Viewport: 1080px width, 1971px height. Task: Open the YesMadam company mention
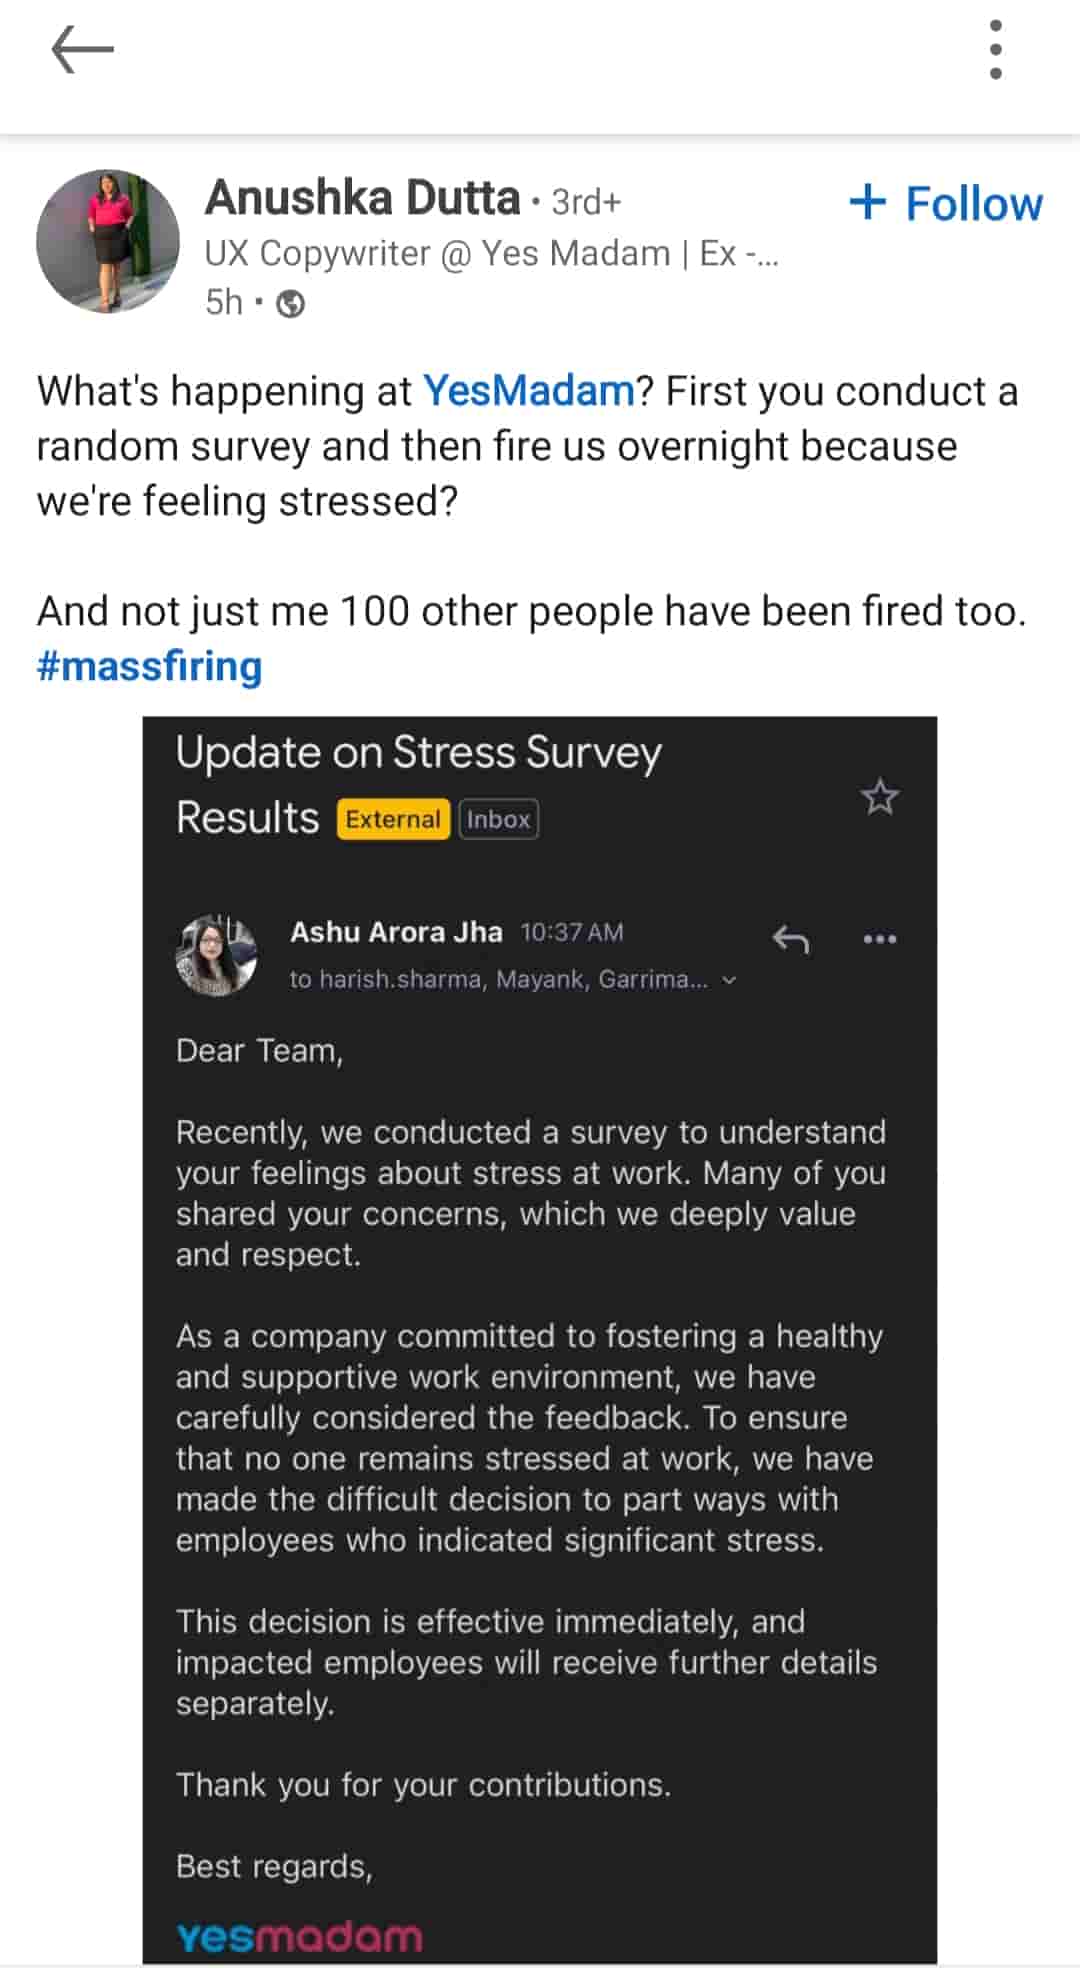click(529, 391)
